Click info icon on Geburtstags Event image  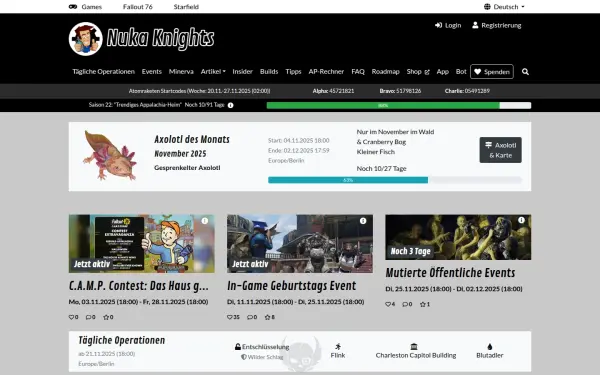click(x=363, y=221)
